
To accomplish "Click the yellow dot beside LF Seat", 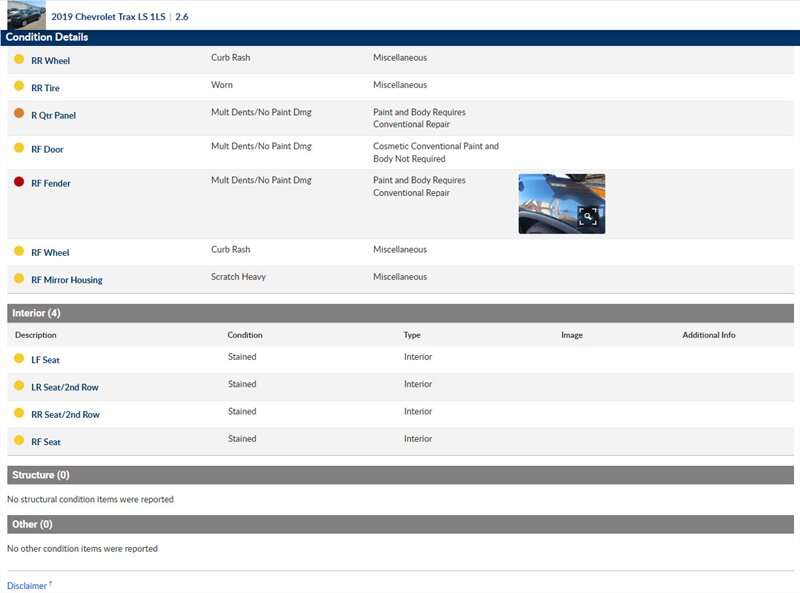I will click(19, 359).
